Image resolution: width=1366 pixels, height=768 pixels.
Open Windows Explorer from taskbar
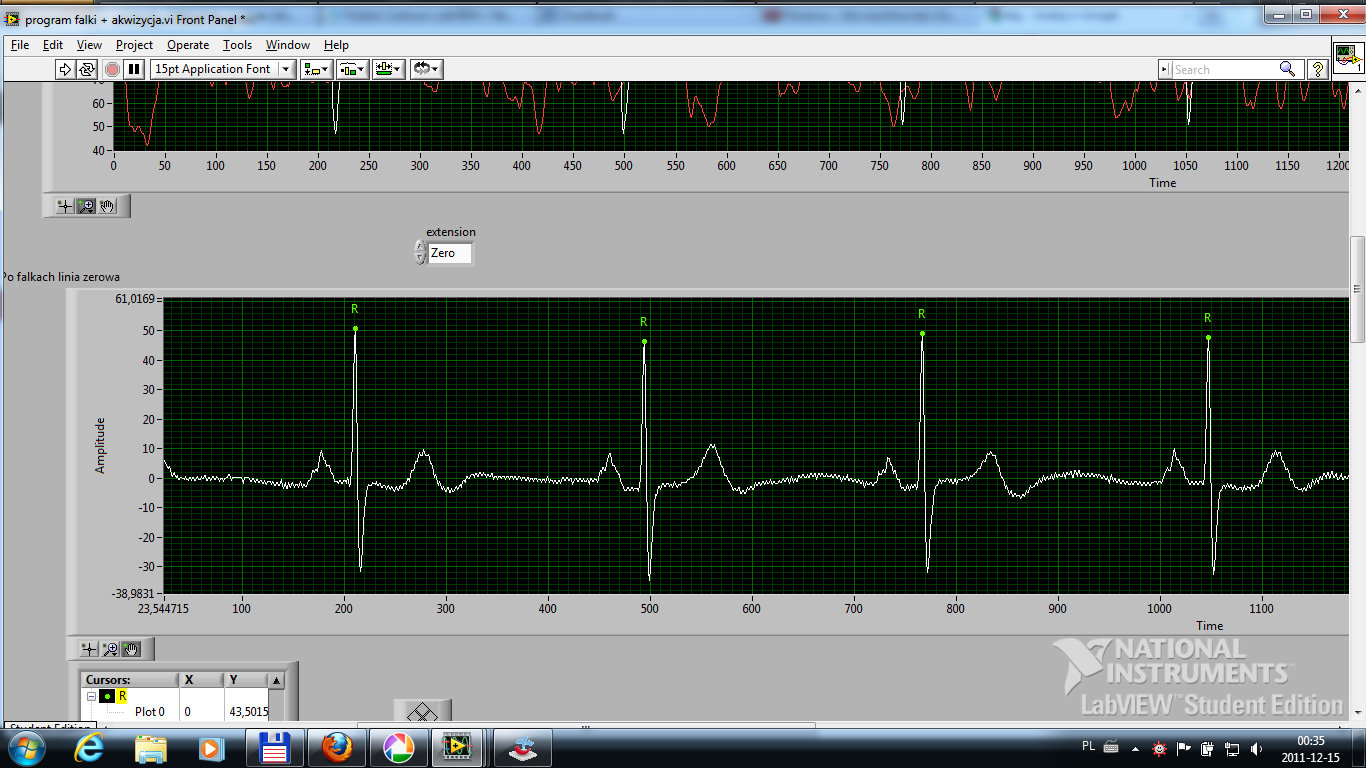(151, 747)
